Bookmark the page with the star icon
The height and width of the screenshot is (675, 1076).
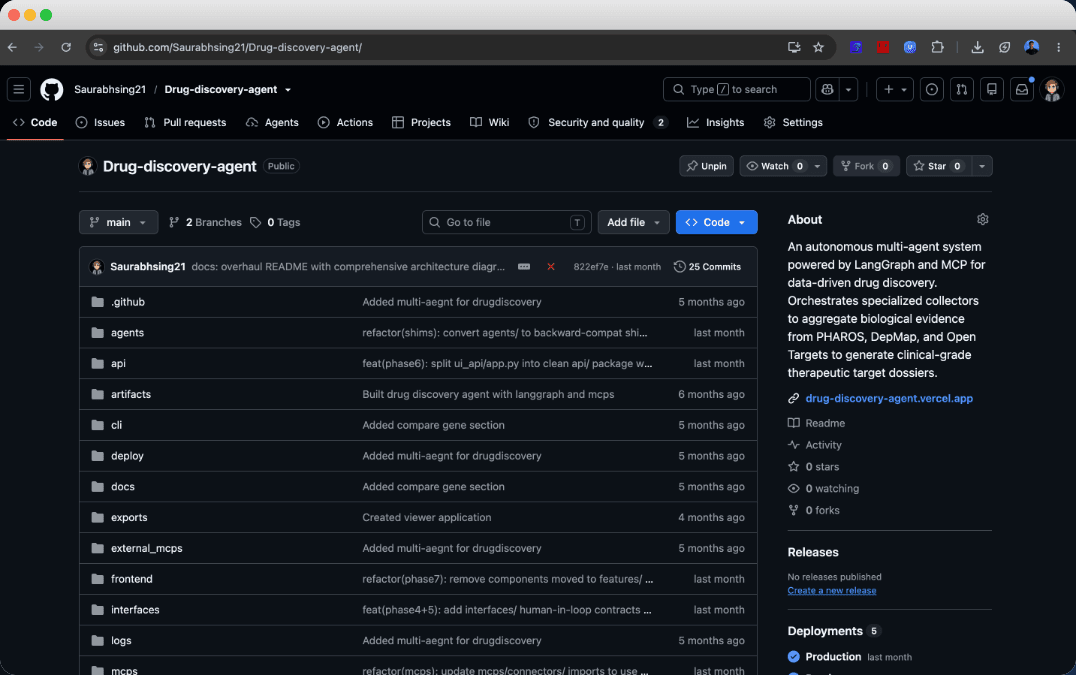(x=818, y=47)
